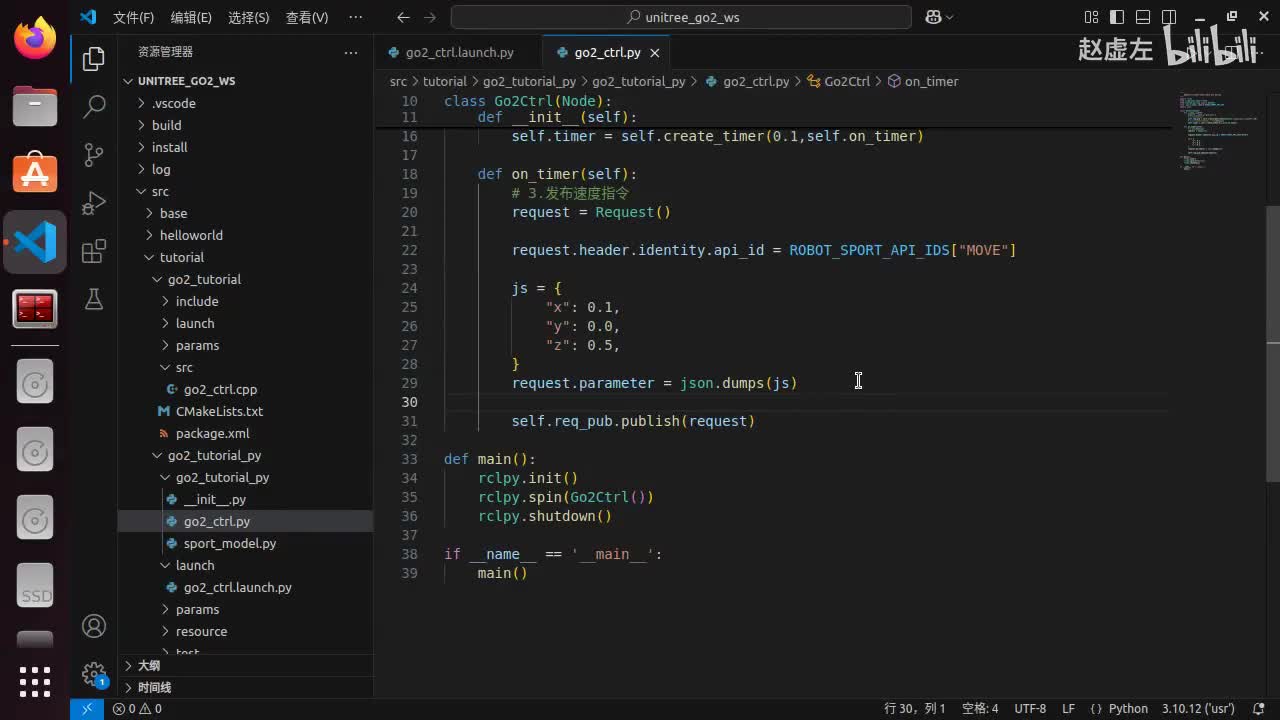Image resolution: width=1280 pixels, height=720 pixels.
Task: Open the 文件(F) menu
Action: 134,17
